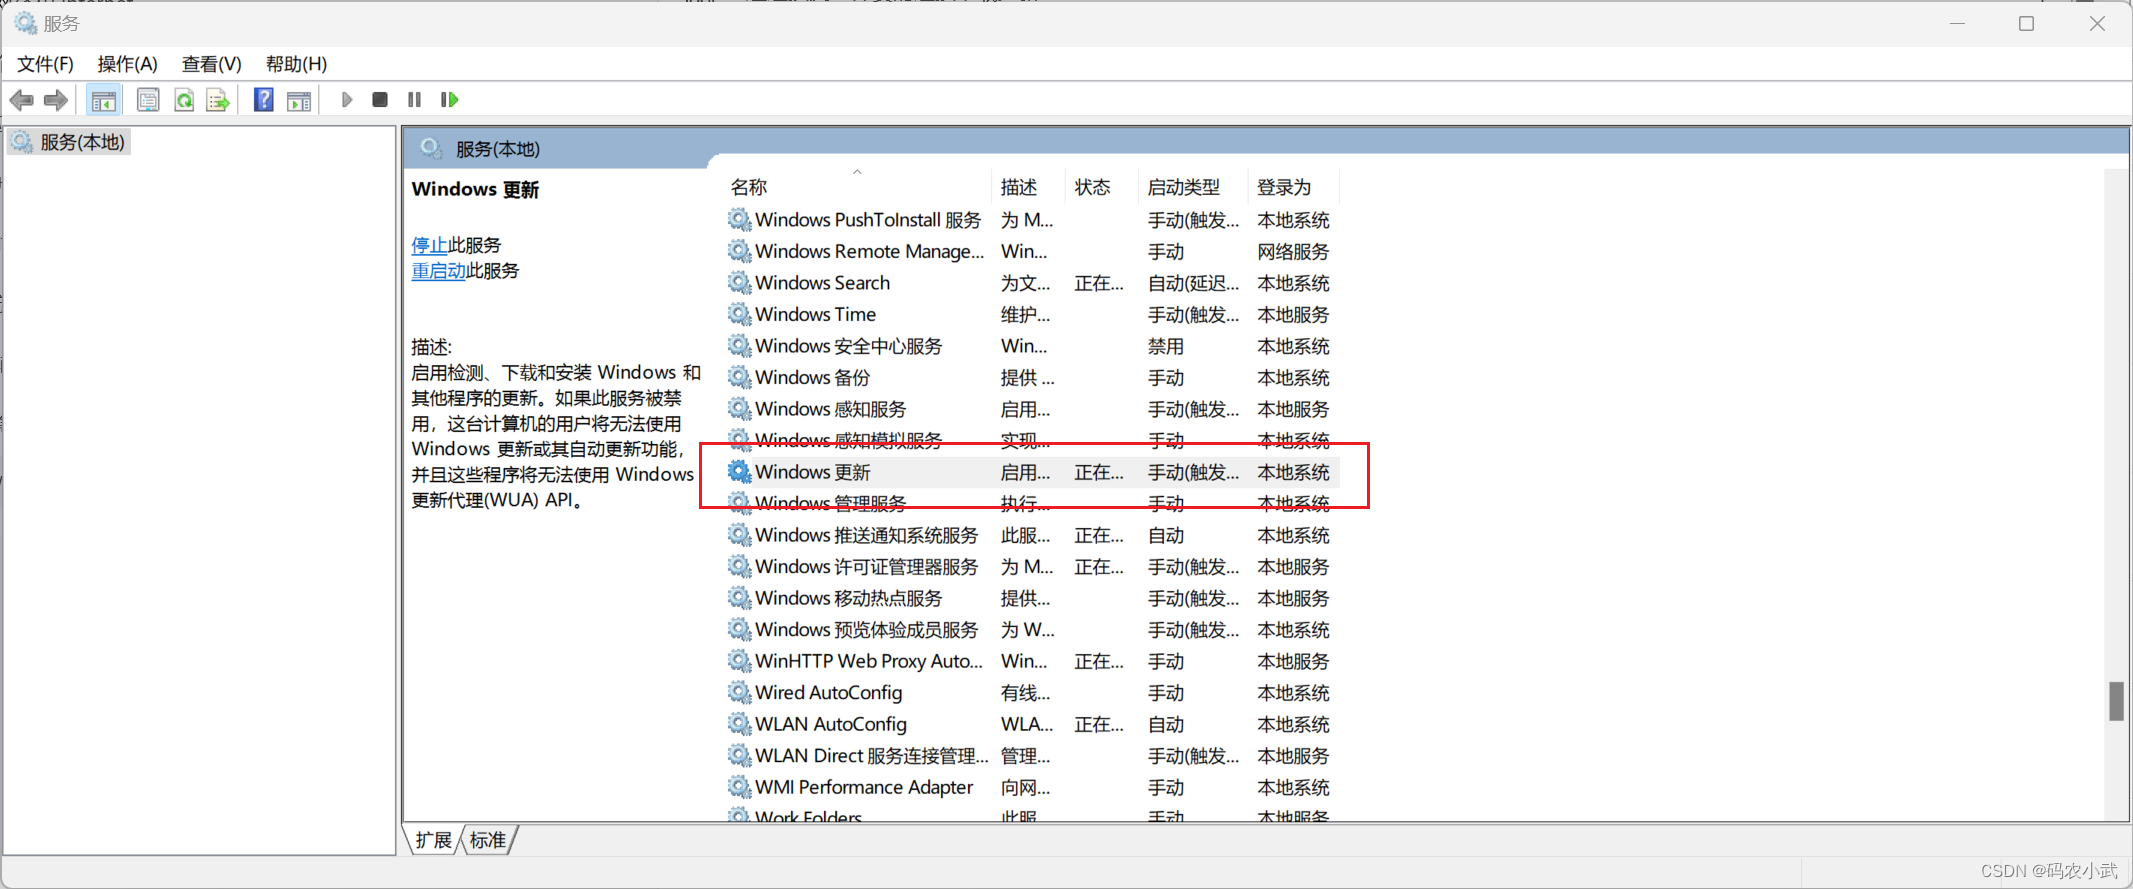Click the Refresh toolbar icon
This screenshot has height=889, width=2133.
[184, 100]
